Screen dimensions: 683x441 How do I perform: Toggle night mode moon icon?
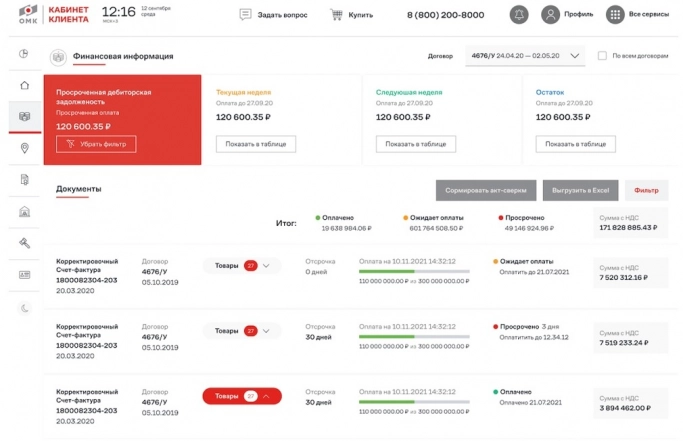click(x=24, y=308)
